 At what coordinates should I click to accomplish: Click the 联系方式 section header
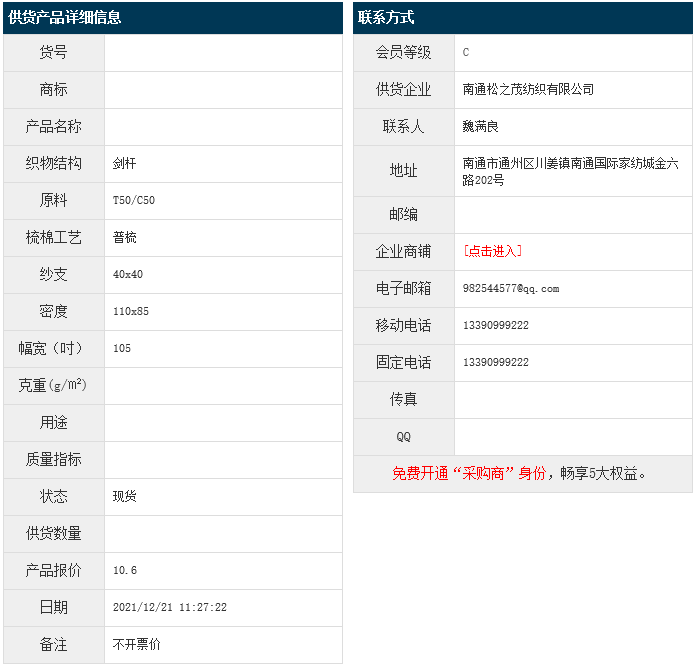386,17
